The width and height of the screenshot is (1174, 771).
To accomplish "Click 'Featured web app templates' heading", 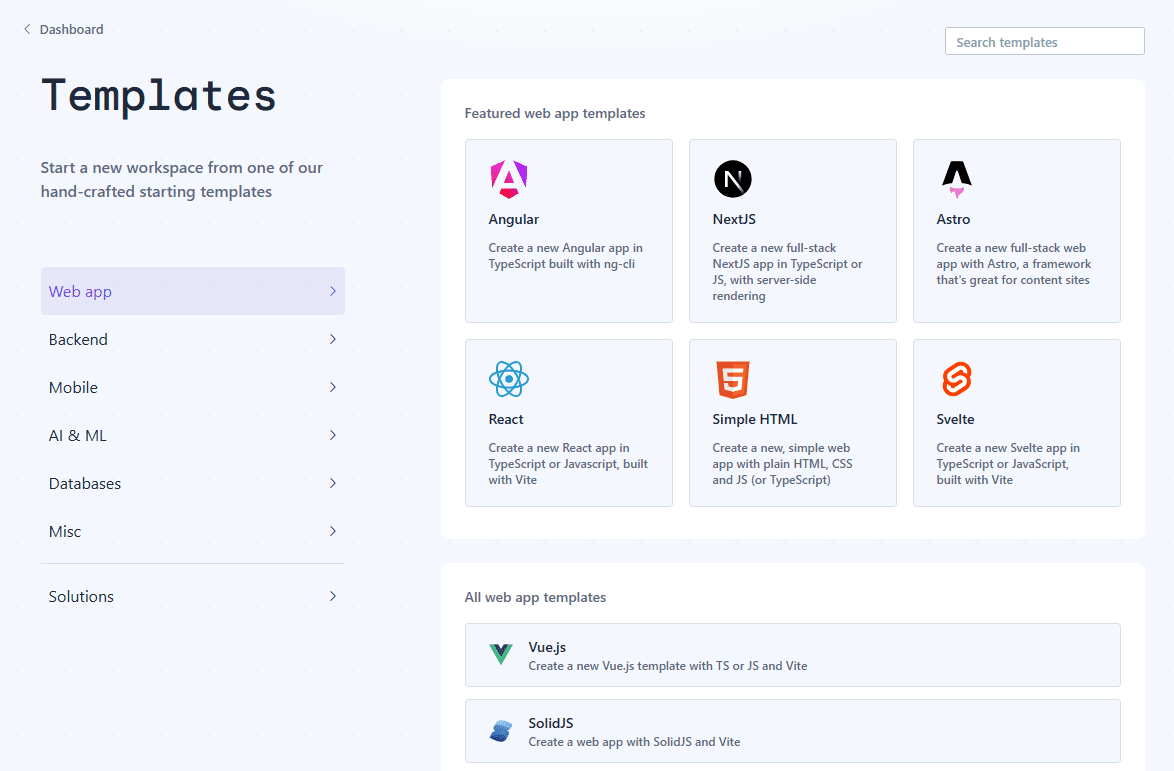I will pyautogui.click(x=555, y=113).
